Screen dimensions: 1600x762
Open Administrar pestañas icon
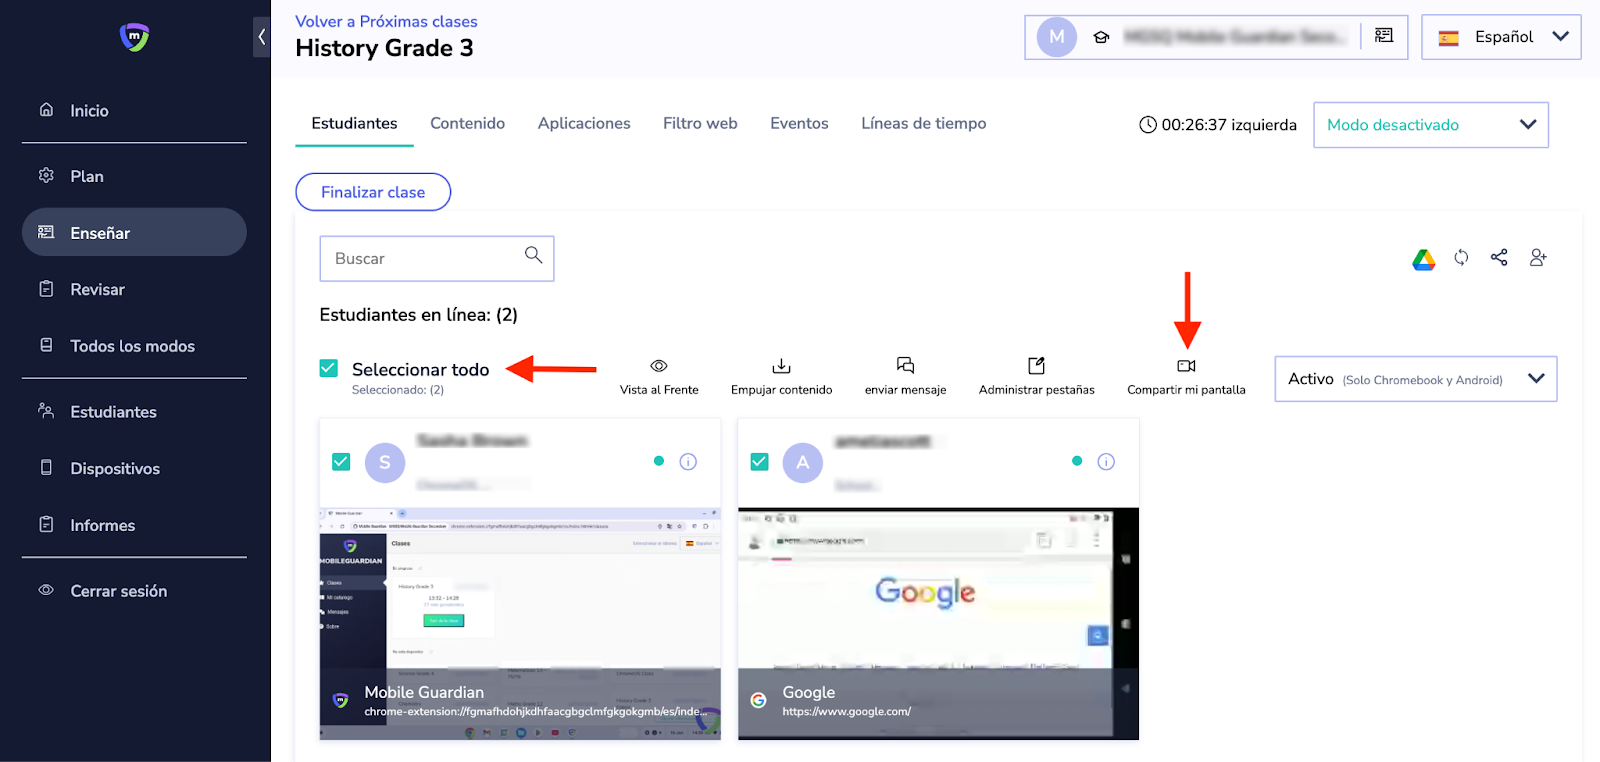tap(1036, 366)
